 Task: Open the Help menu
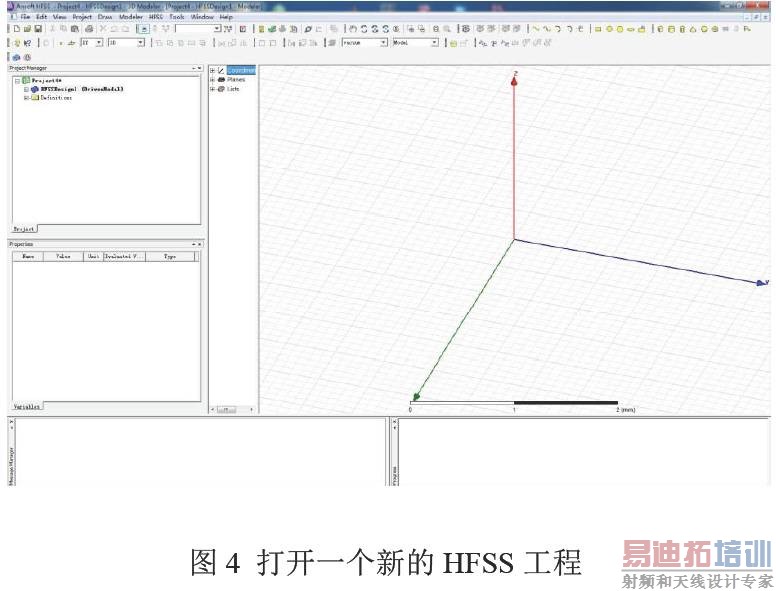pos(226,17)
